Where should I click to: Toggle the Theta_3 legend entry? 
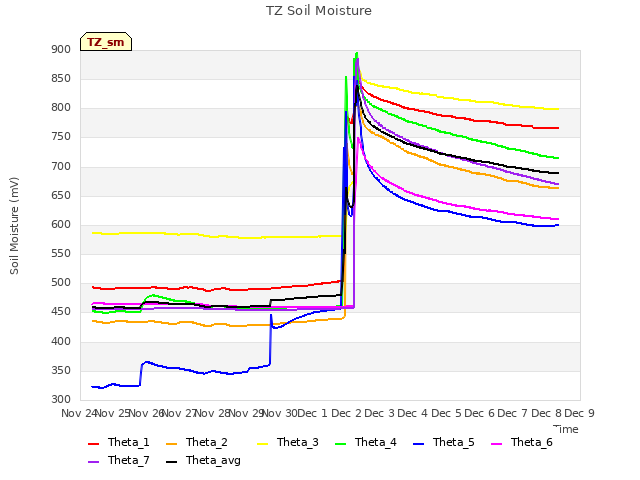[x=288, y=442]
